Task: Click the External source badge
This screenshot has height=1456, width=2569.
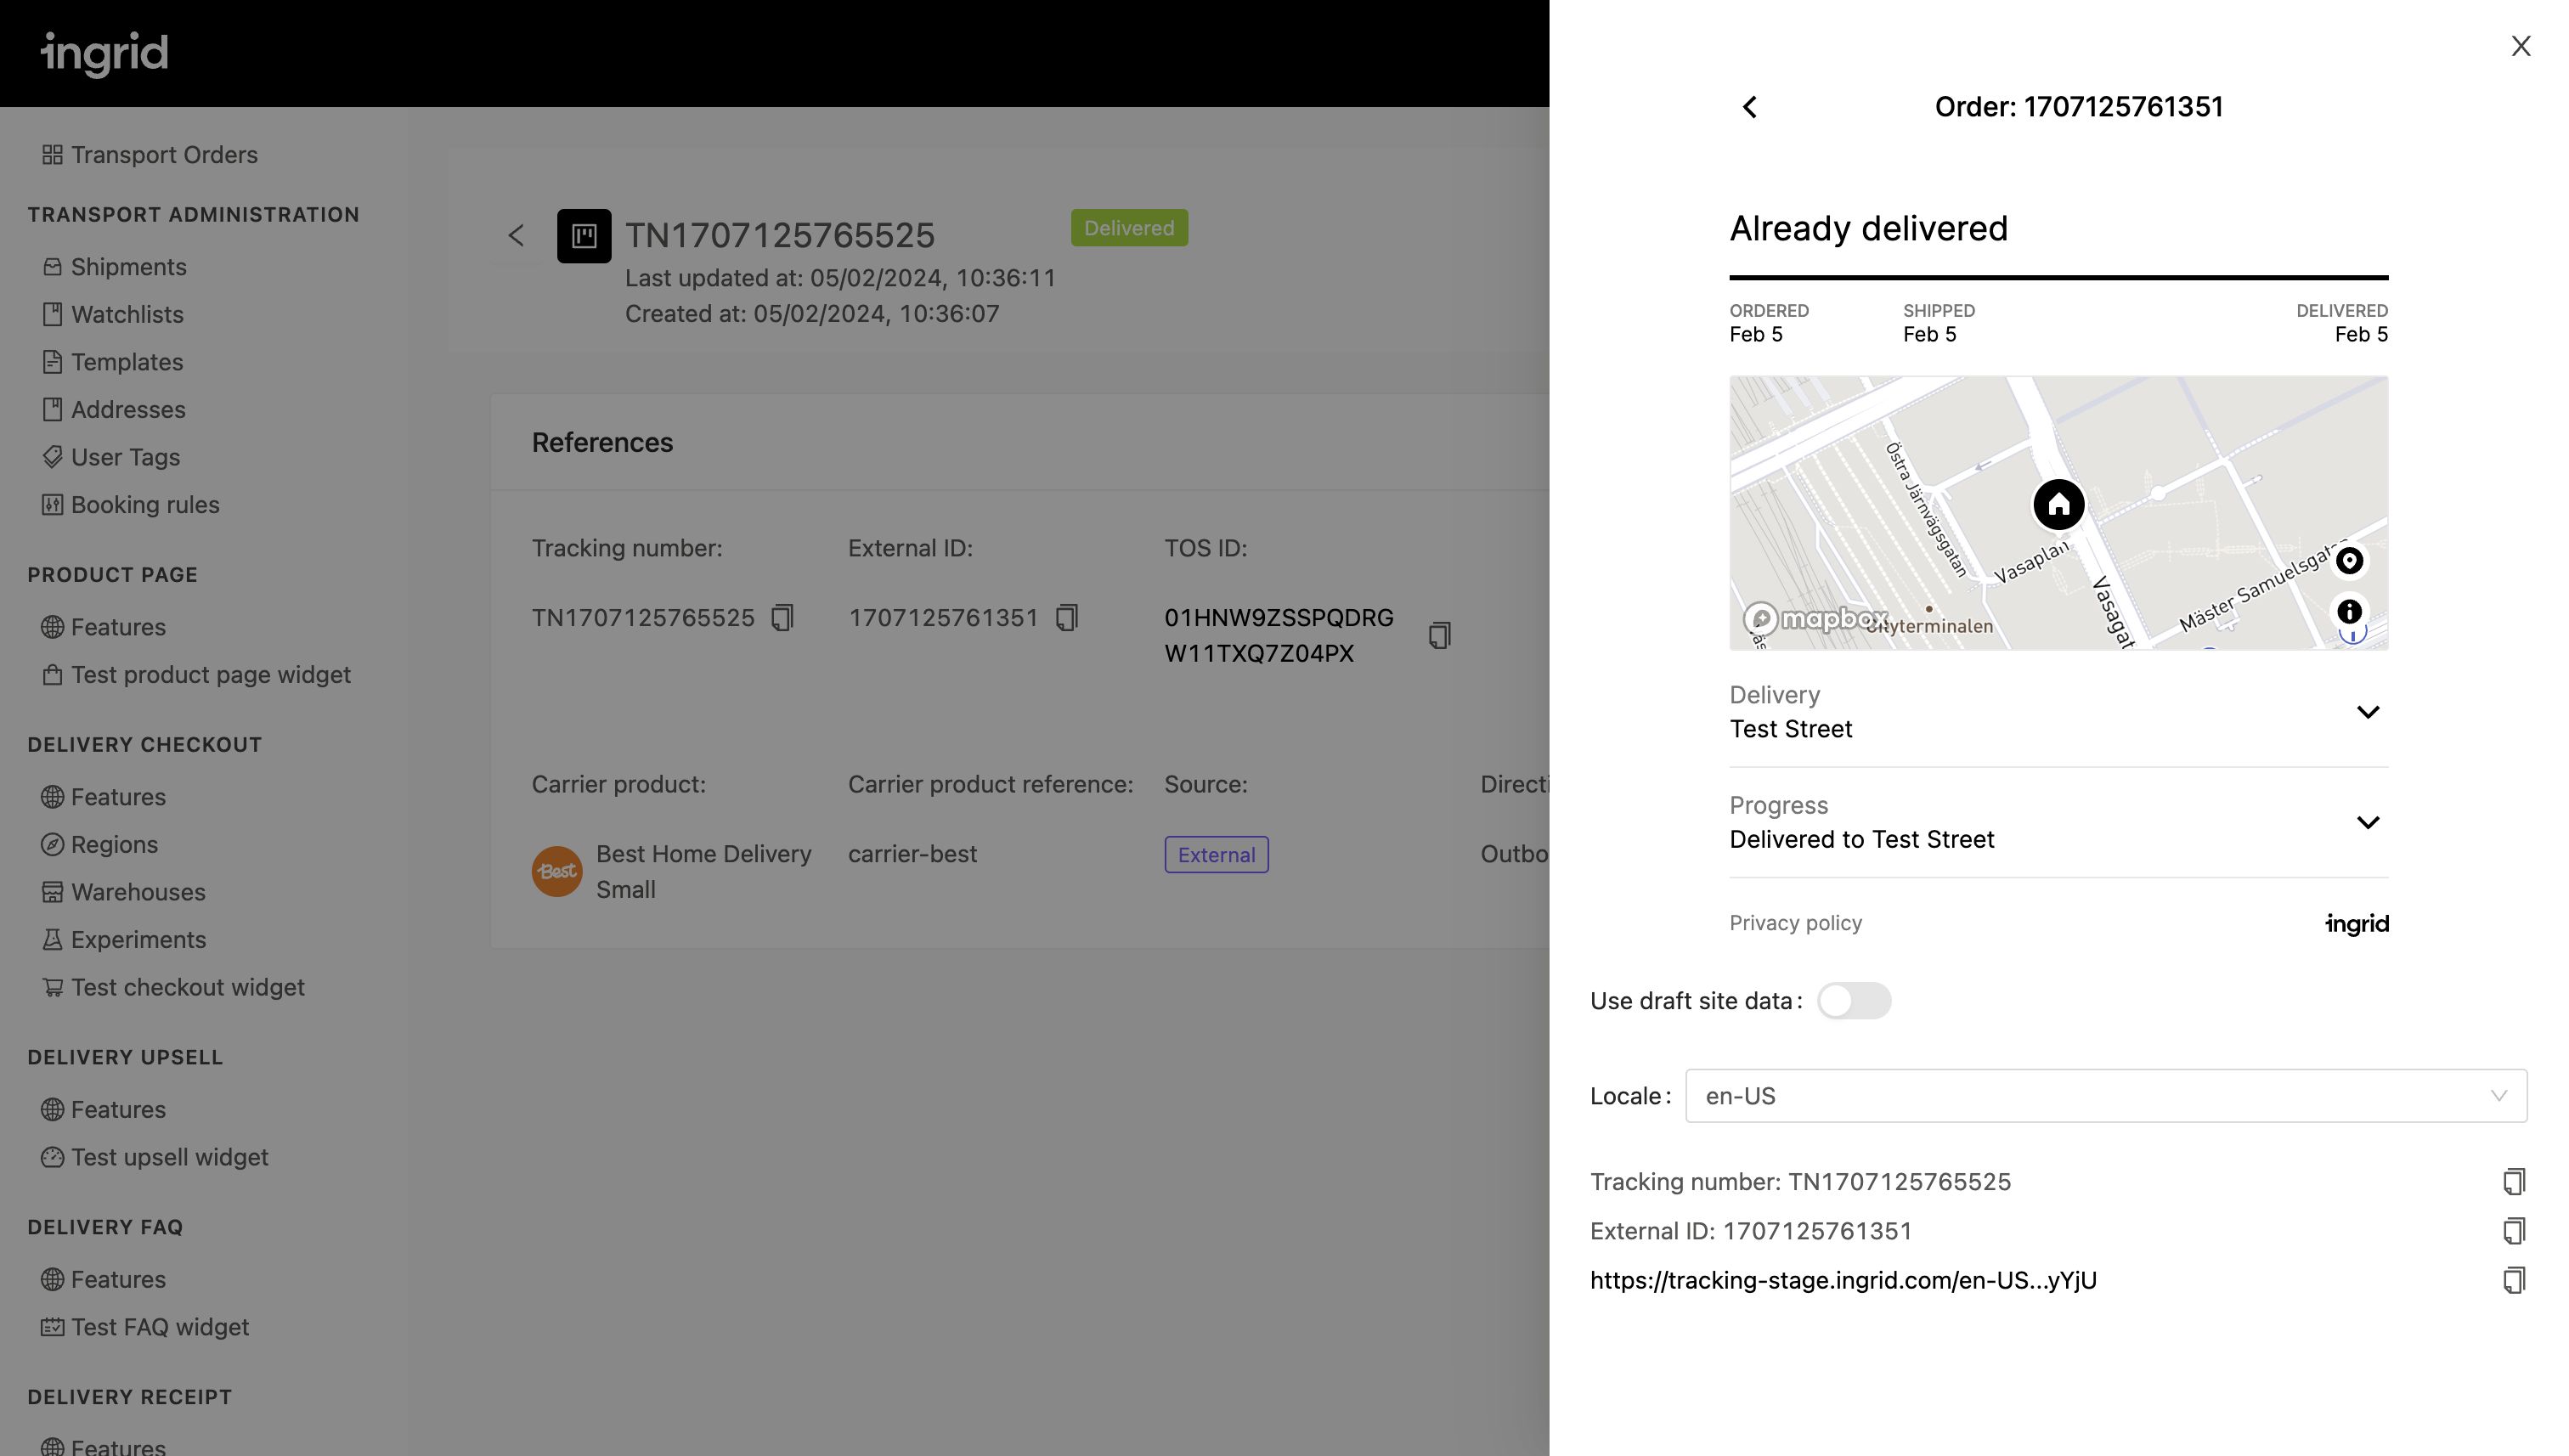Action: coord(1216,854)
